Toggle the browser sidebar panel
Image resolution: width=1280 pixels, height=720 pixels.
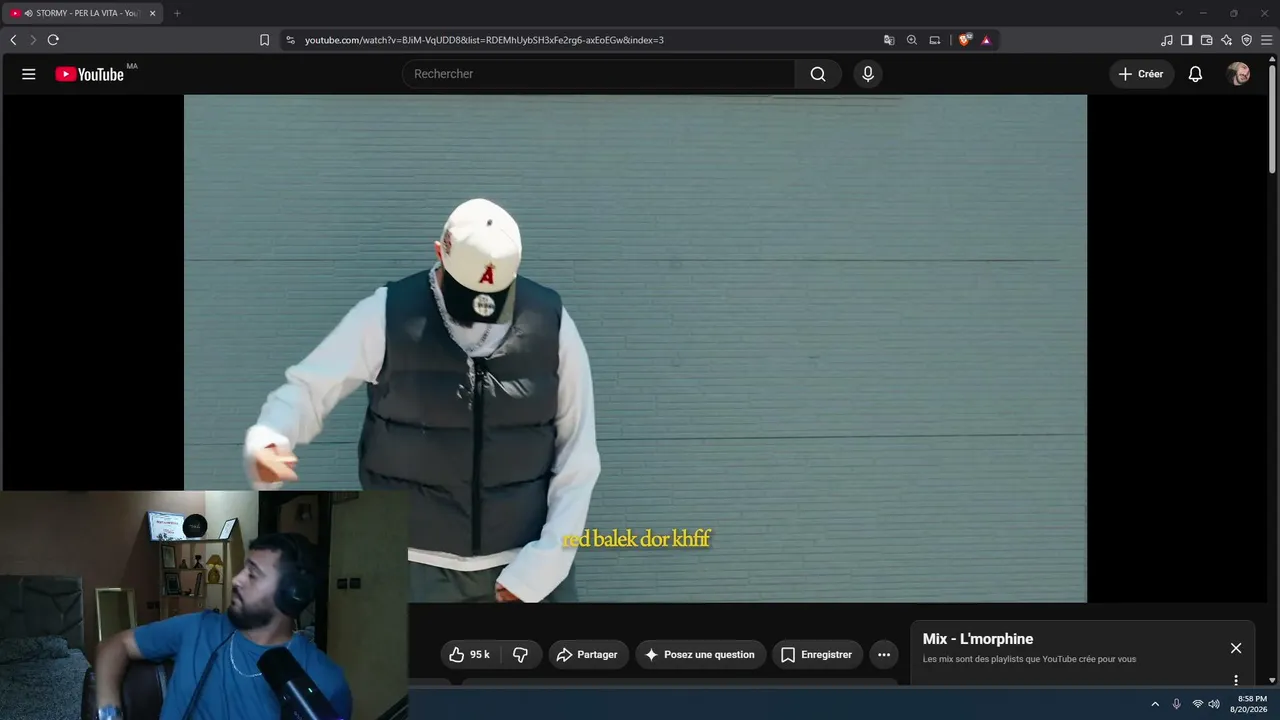[1186, 40]
